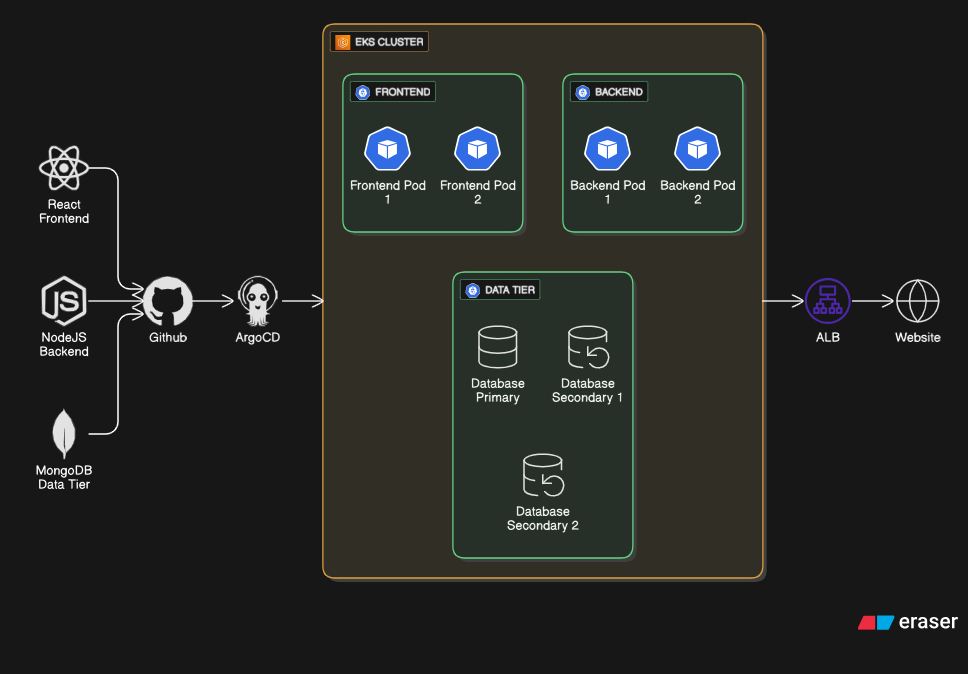968x674 pixels.
Task: Click the ArgoCD text label
Action: click(x=257, y=338)
